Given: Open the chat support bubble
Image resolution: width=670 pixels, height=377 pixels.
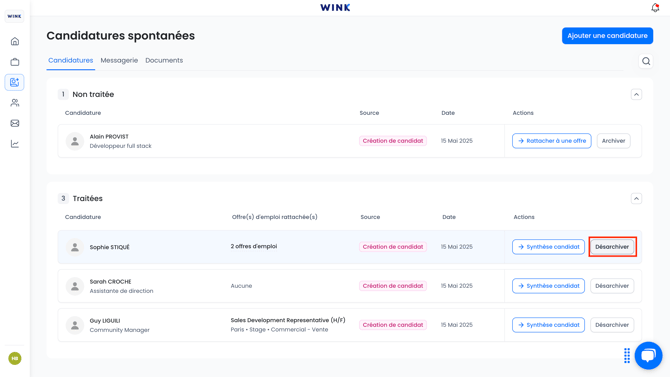Looking at the screenshot, I should click(648, 355).
